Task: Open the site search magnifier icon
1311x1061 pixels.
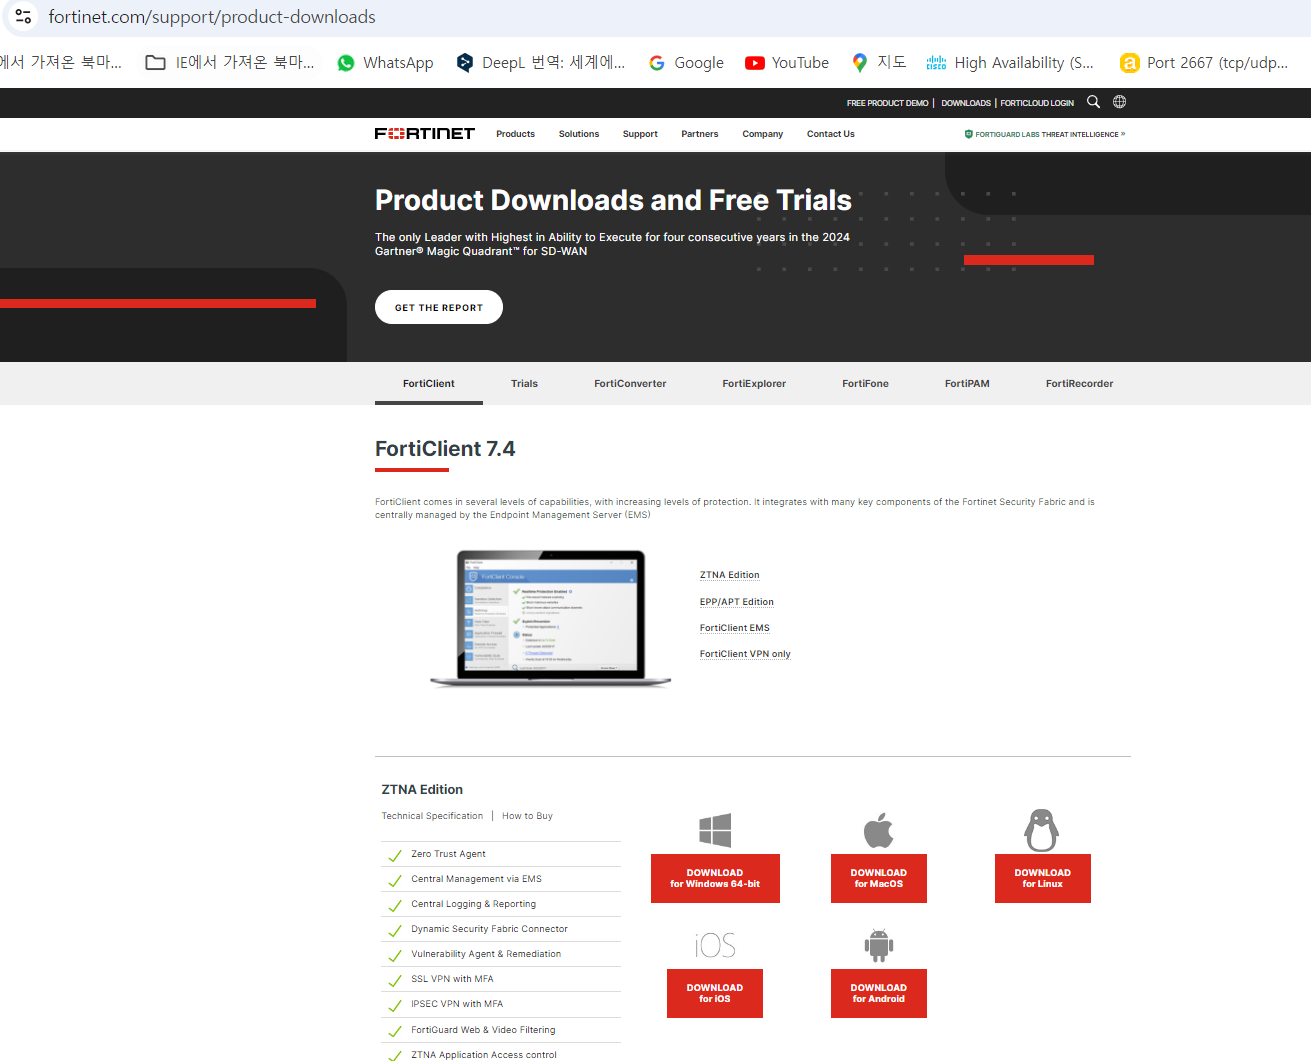Action: 1093,101
